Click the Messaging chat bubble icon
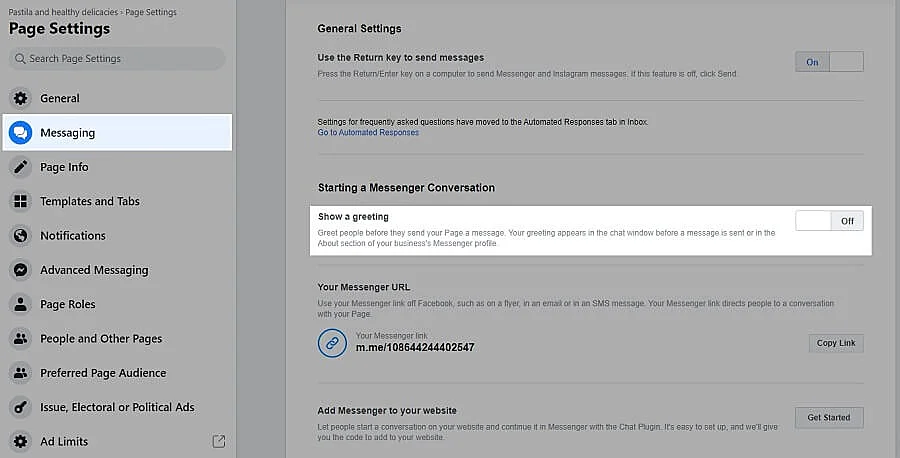The image size is (900, 458). coord(20,133)
